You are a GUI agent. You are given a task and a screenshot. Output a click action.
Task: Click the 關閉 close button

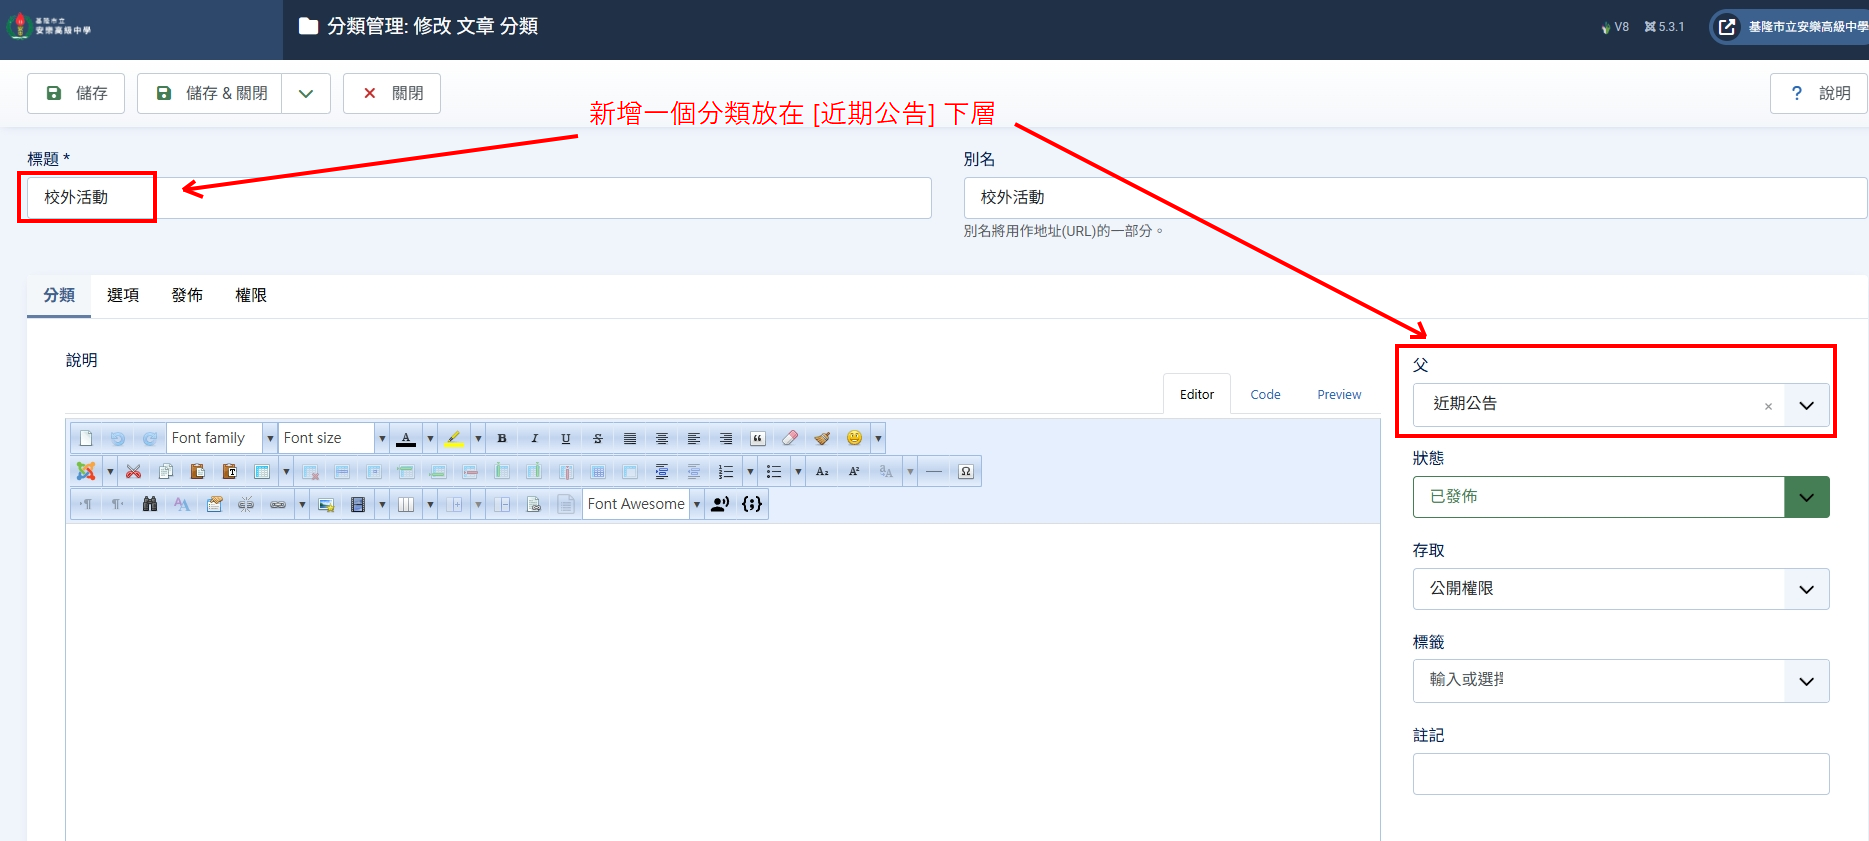[392, 93]
